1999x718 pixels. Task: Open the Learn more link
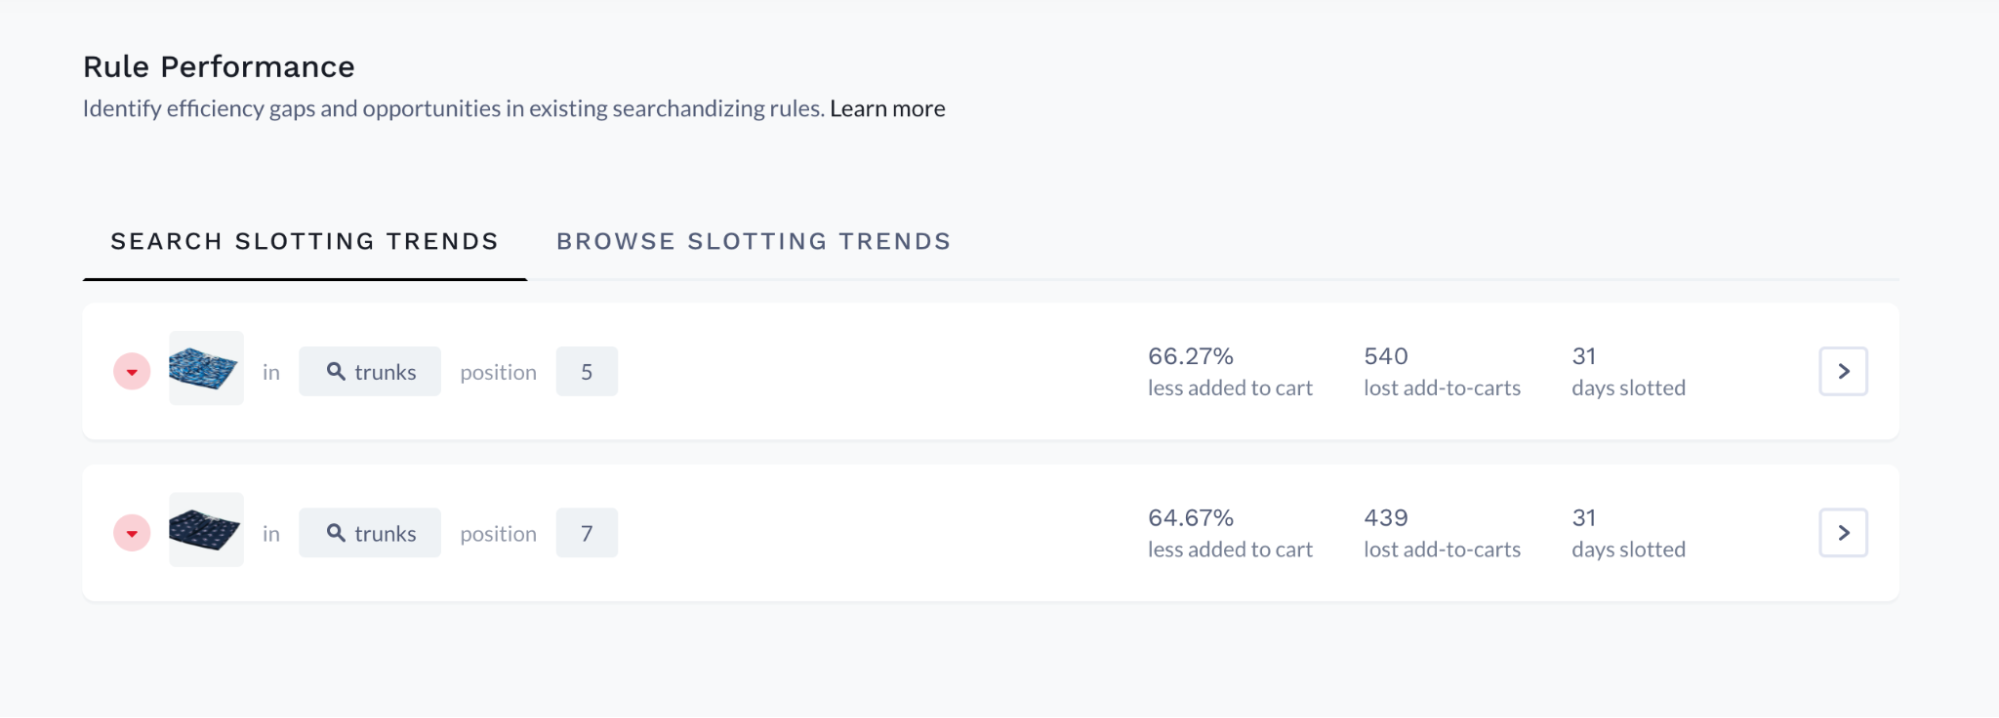pos(887,108)
